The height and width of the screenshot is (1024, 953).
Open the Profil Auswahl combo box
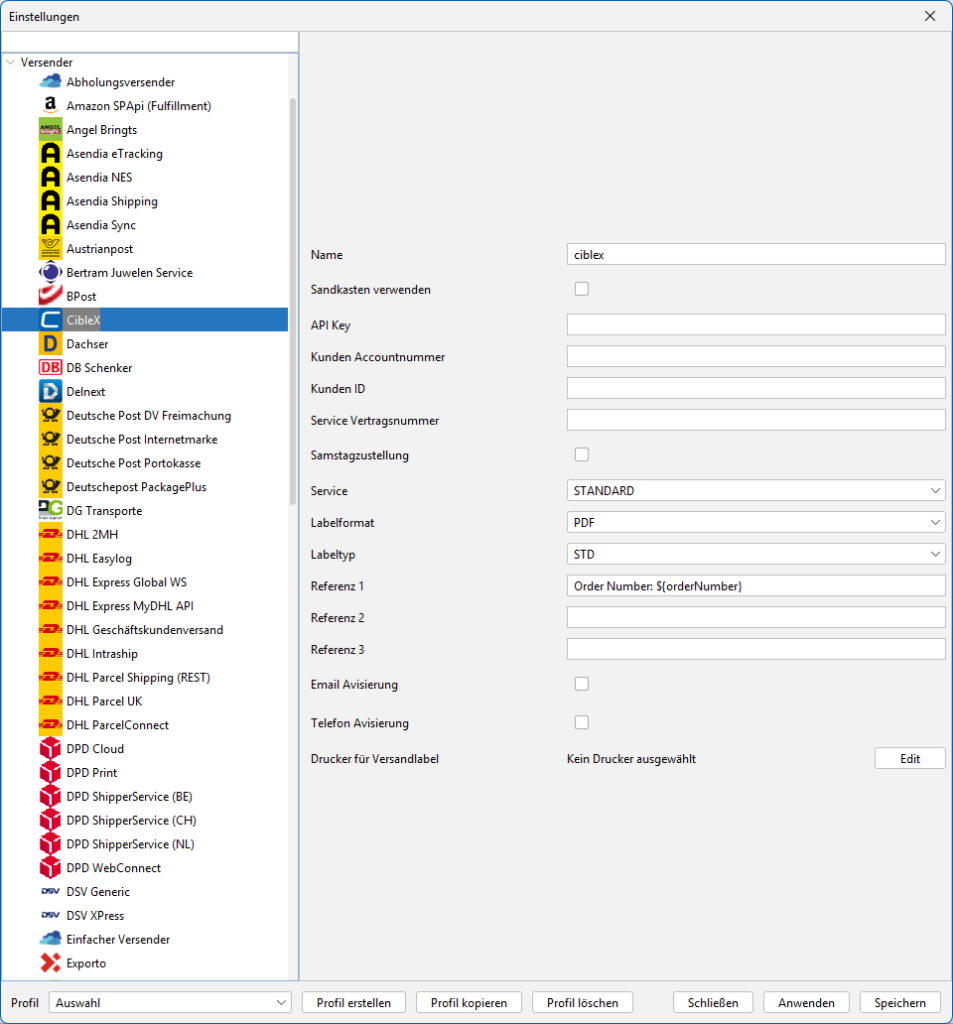[169, 1002]
